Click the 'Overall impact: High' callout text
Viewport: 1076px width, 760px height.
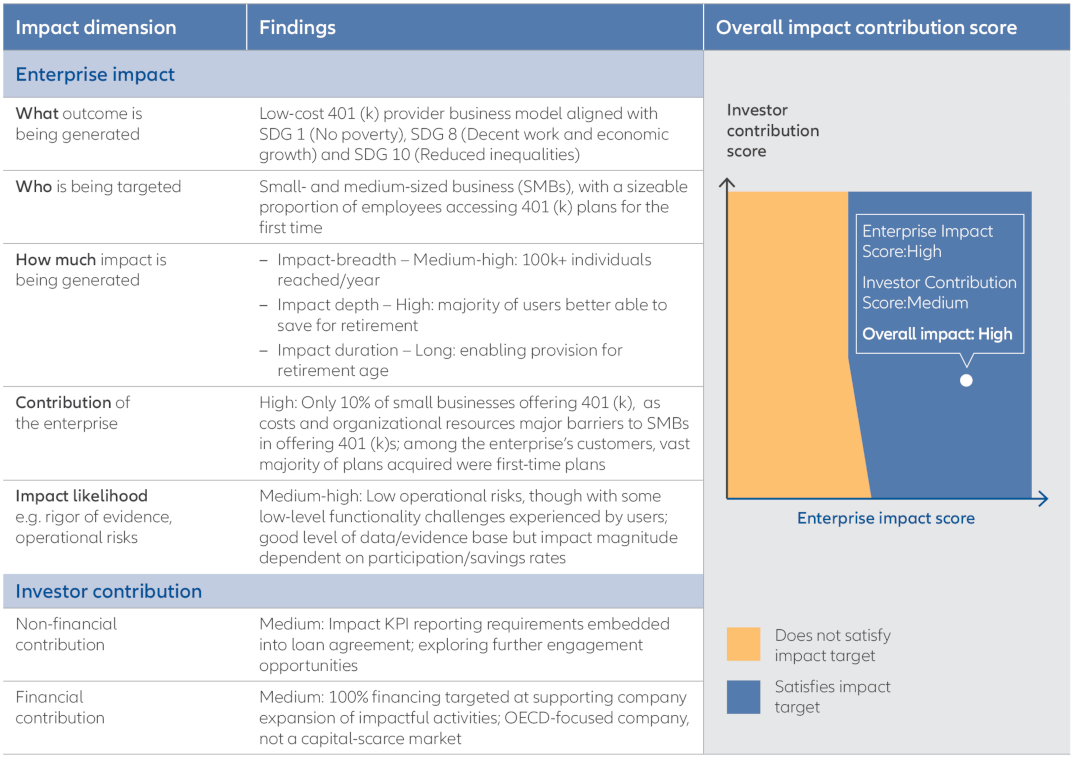coord(937,334)
